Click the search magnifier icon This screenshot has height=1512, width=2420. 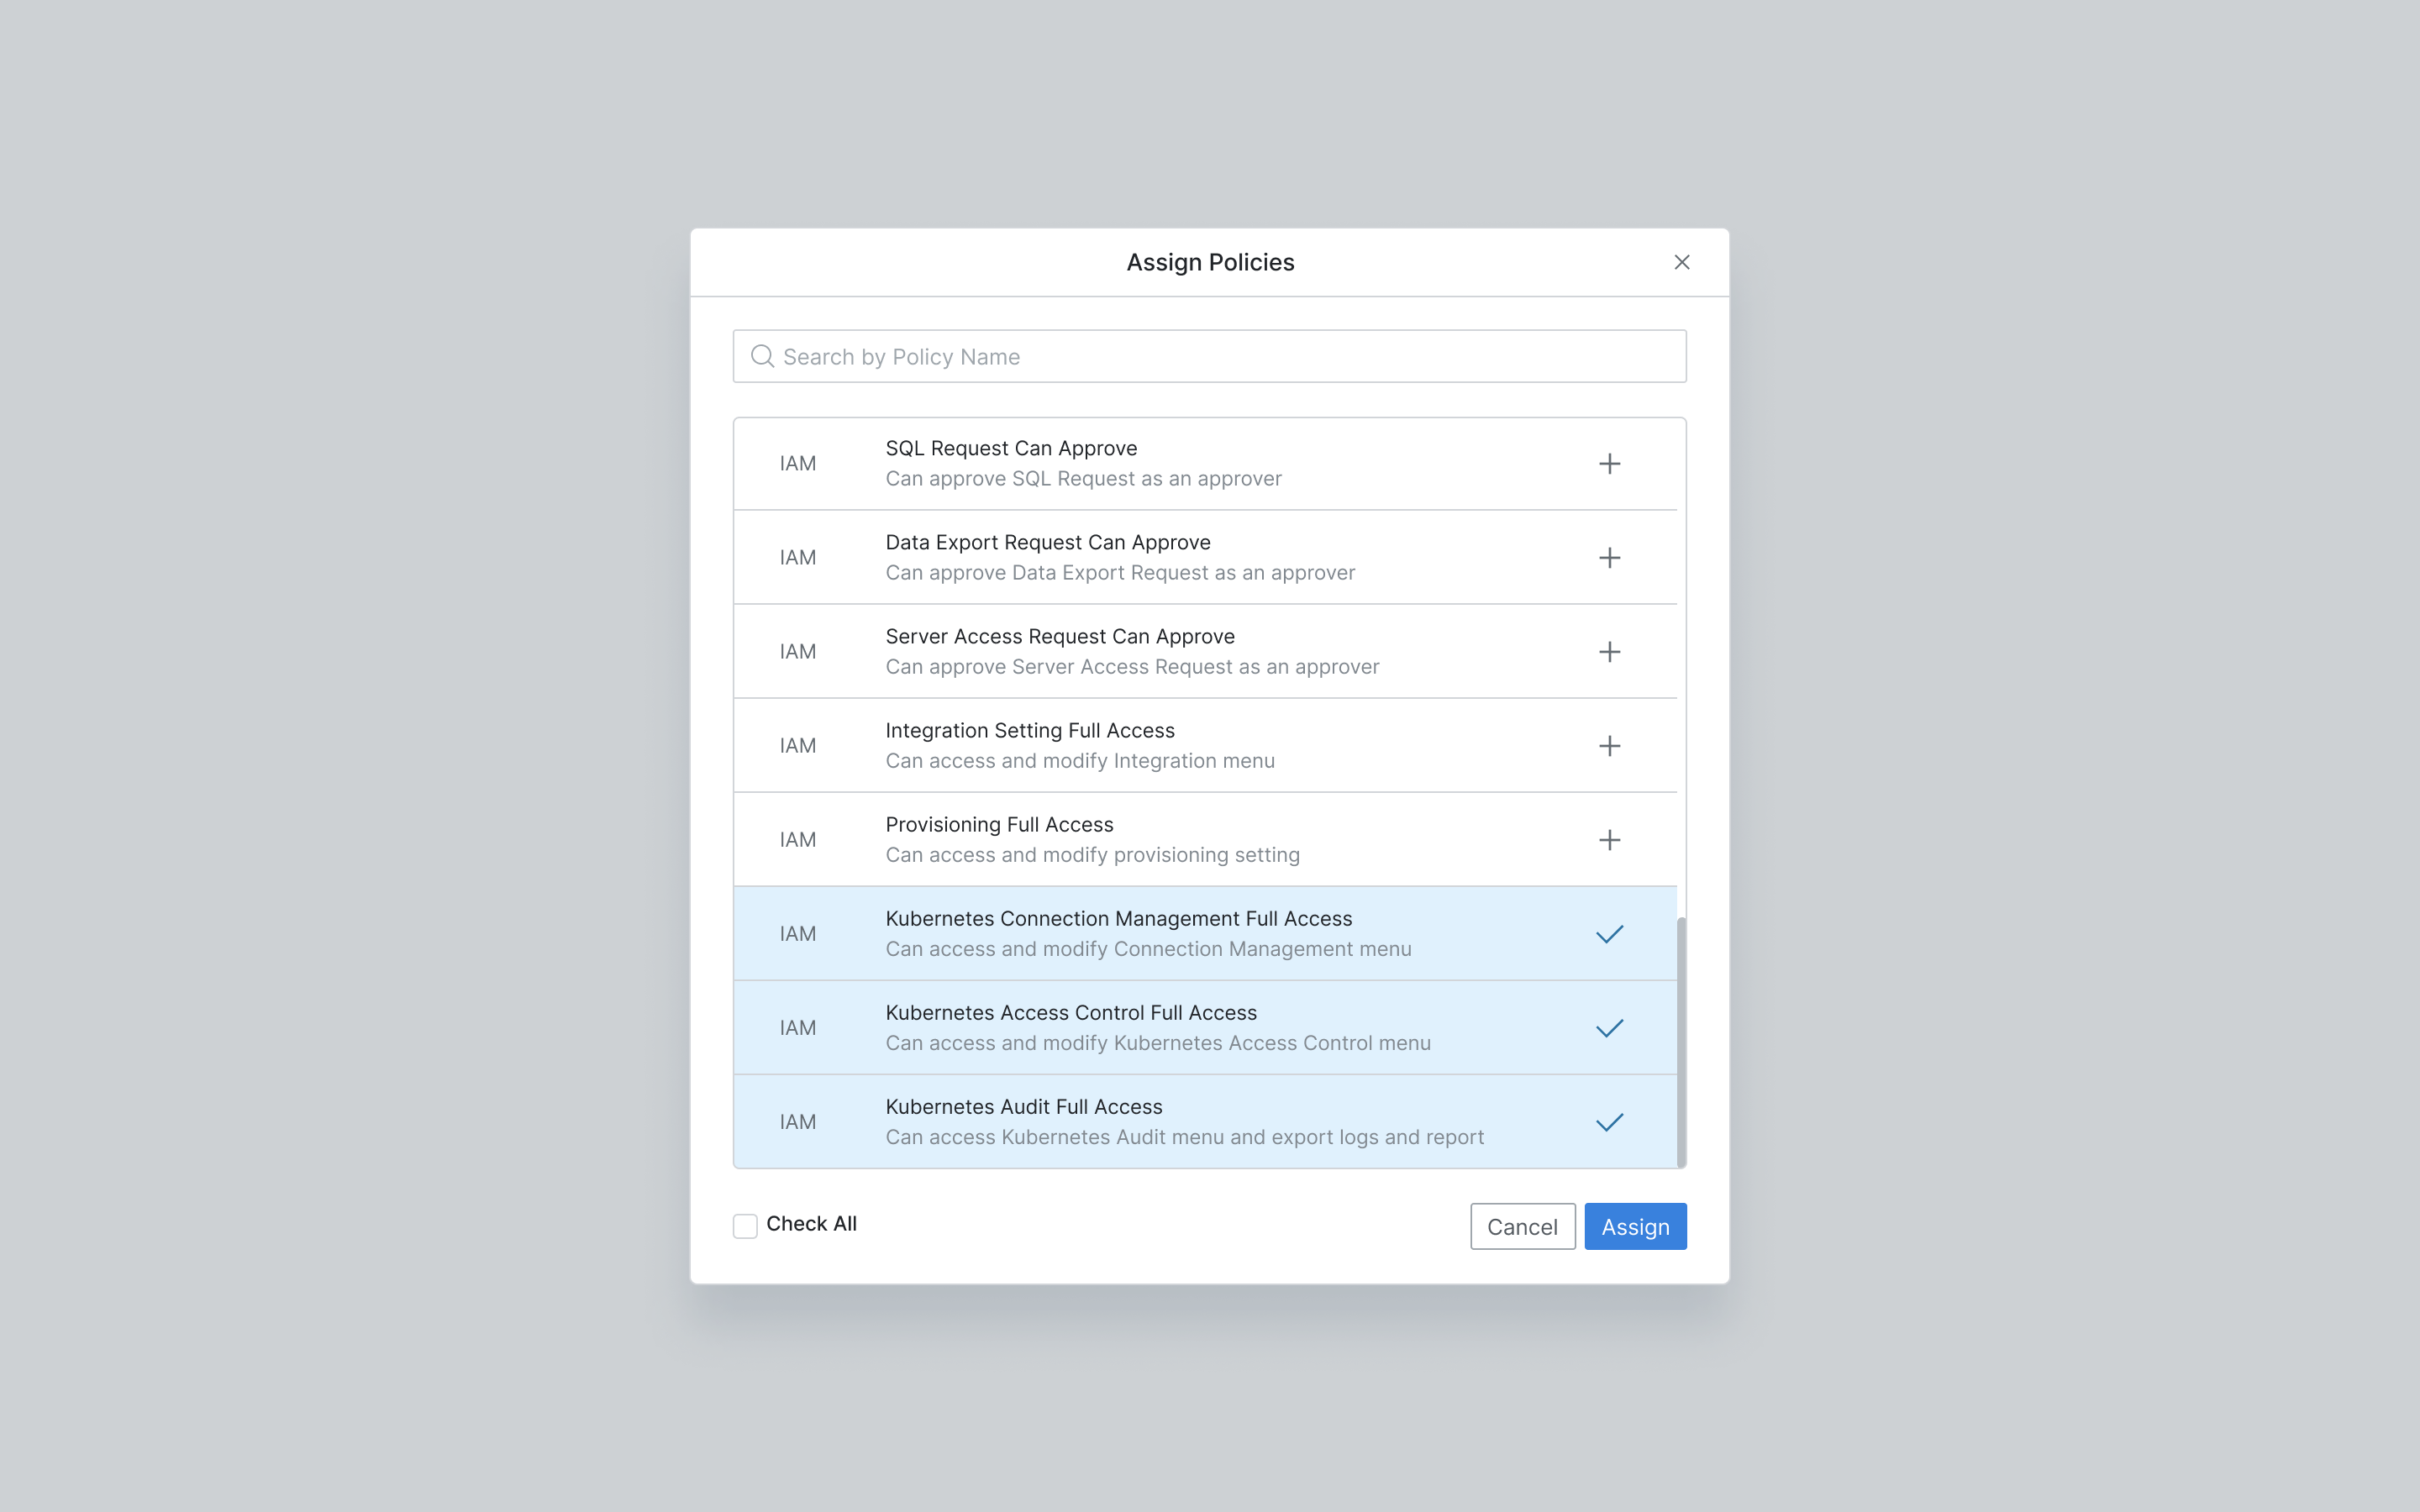click(x=762, y=356)
